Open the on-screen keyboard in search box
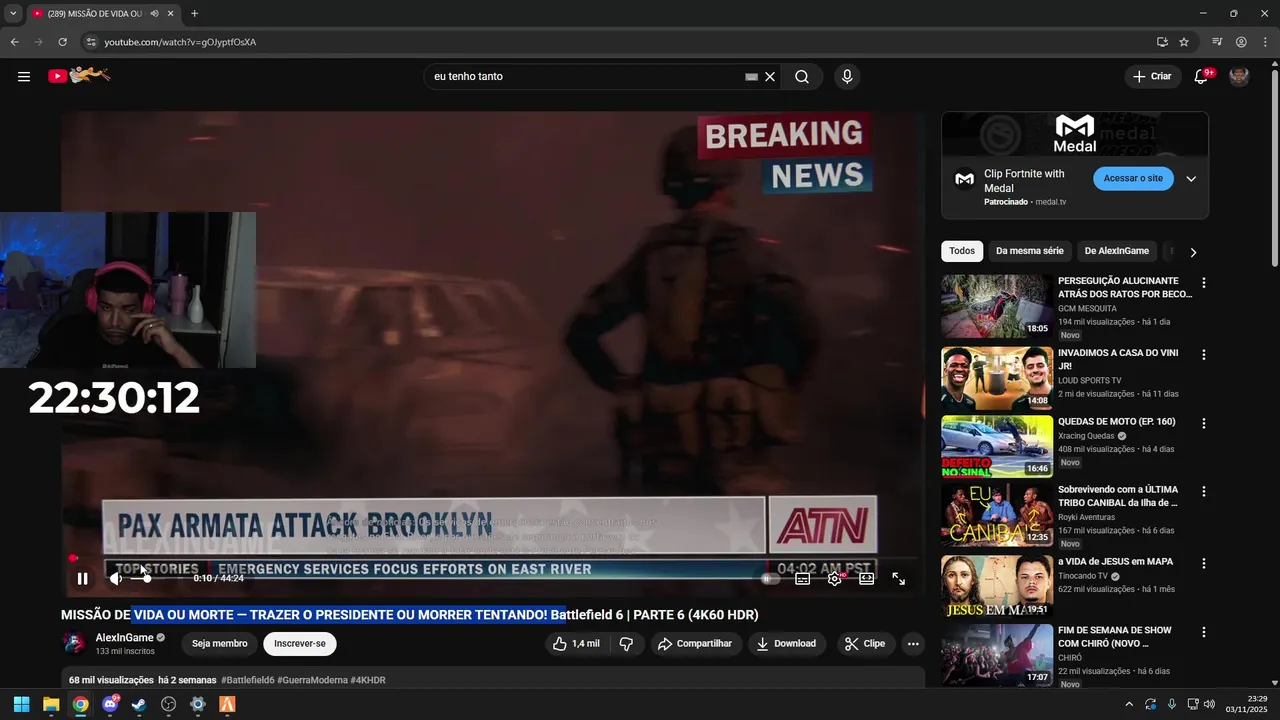Image resolution: width=1280 pixels, height=720 pixels. [x=751, y=77]
